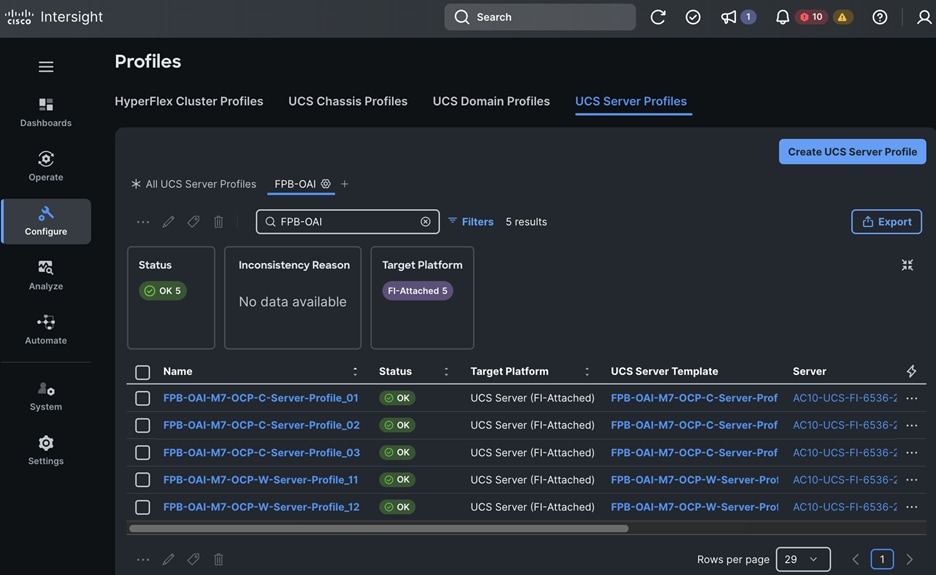Click the Export button
The height and width of the screenshot is (575, 936).
tap(886, 222)
